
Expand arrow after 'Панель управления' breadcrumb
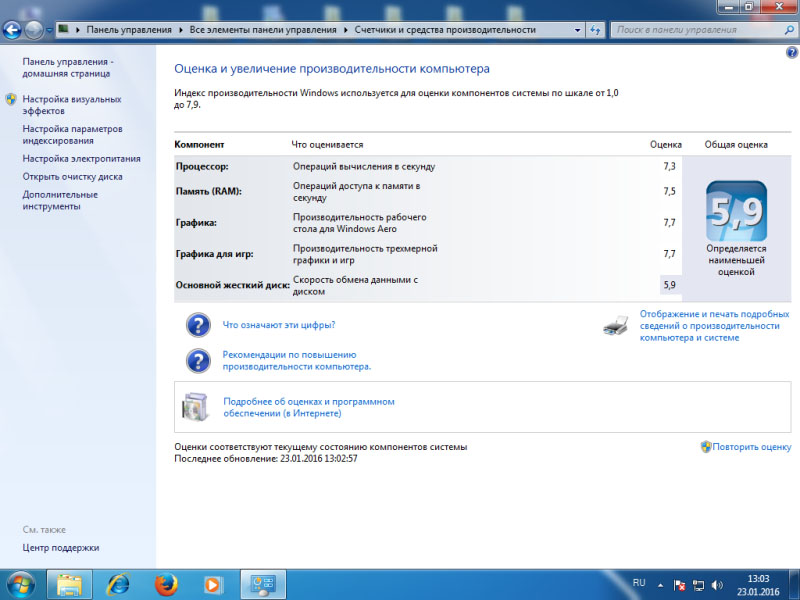(x=181, y=30)
